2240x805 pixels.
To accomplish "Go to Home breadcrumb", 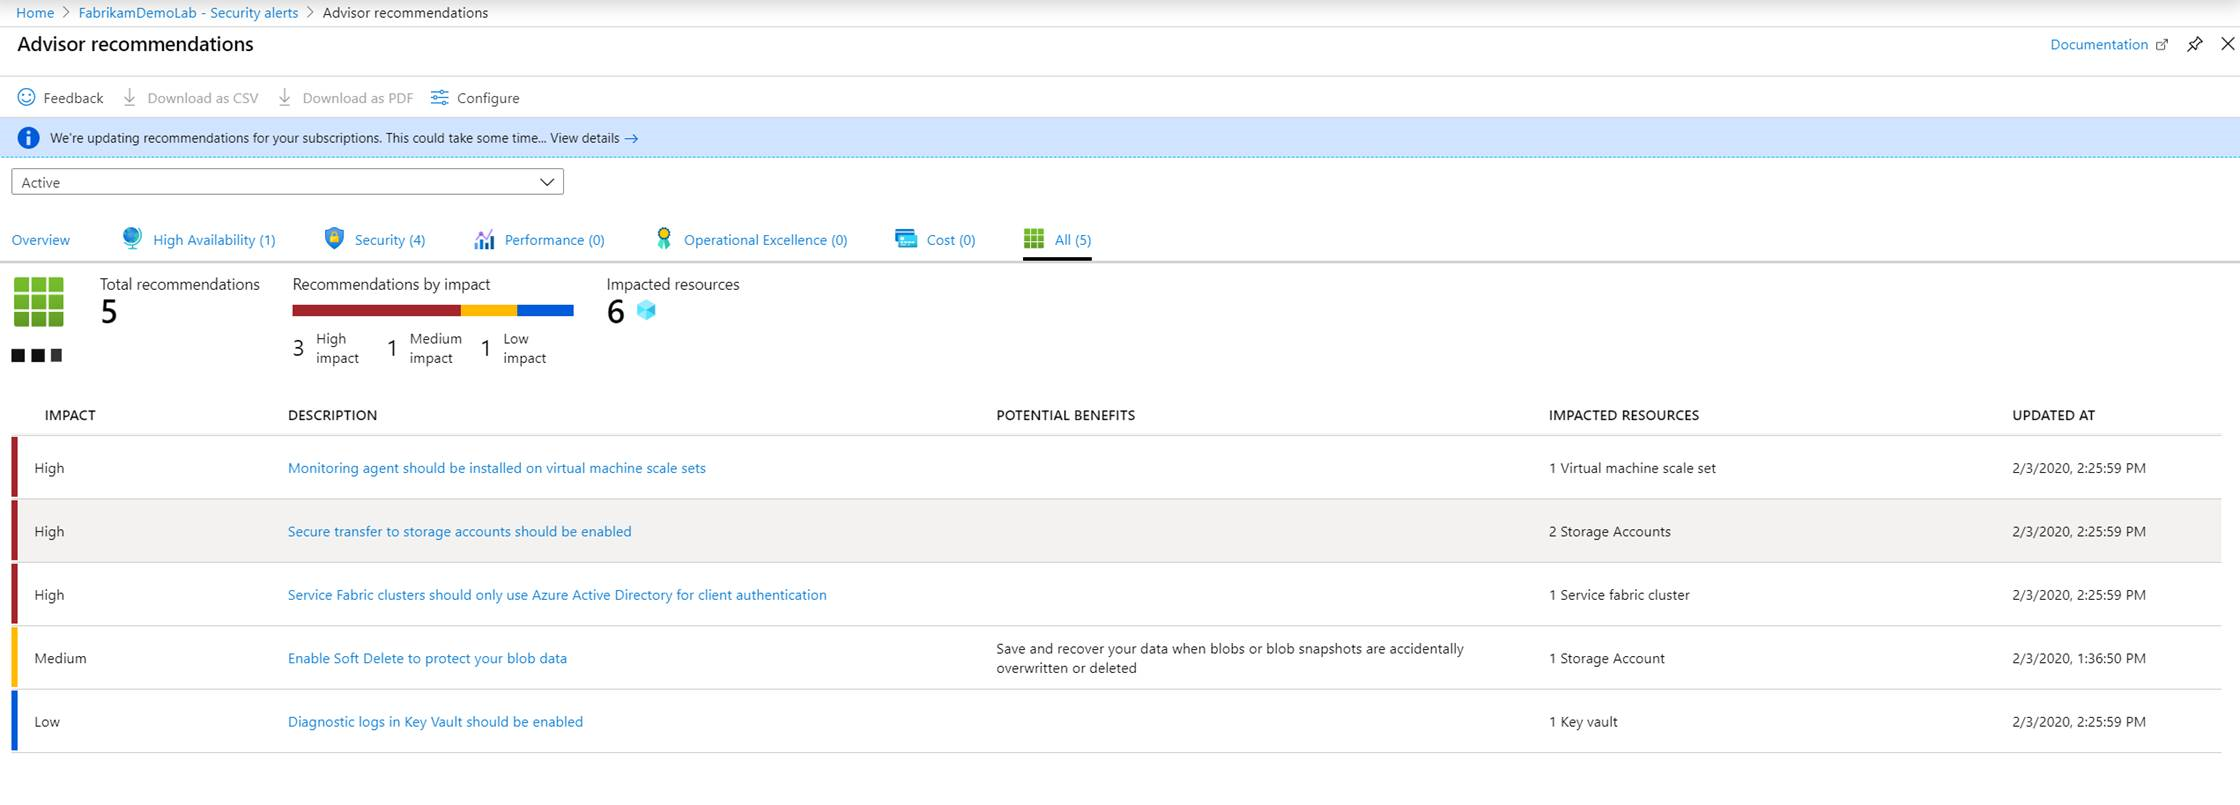I will [x=35, y=12].
